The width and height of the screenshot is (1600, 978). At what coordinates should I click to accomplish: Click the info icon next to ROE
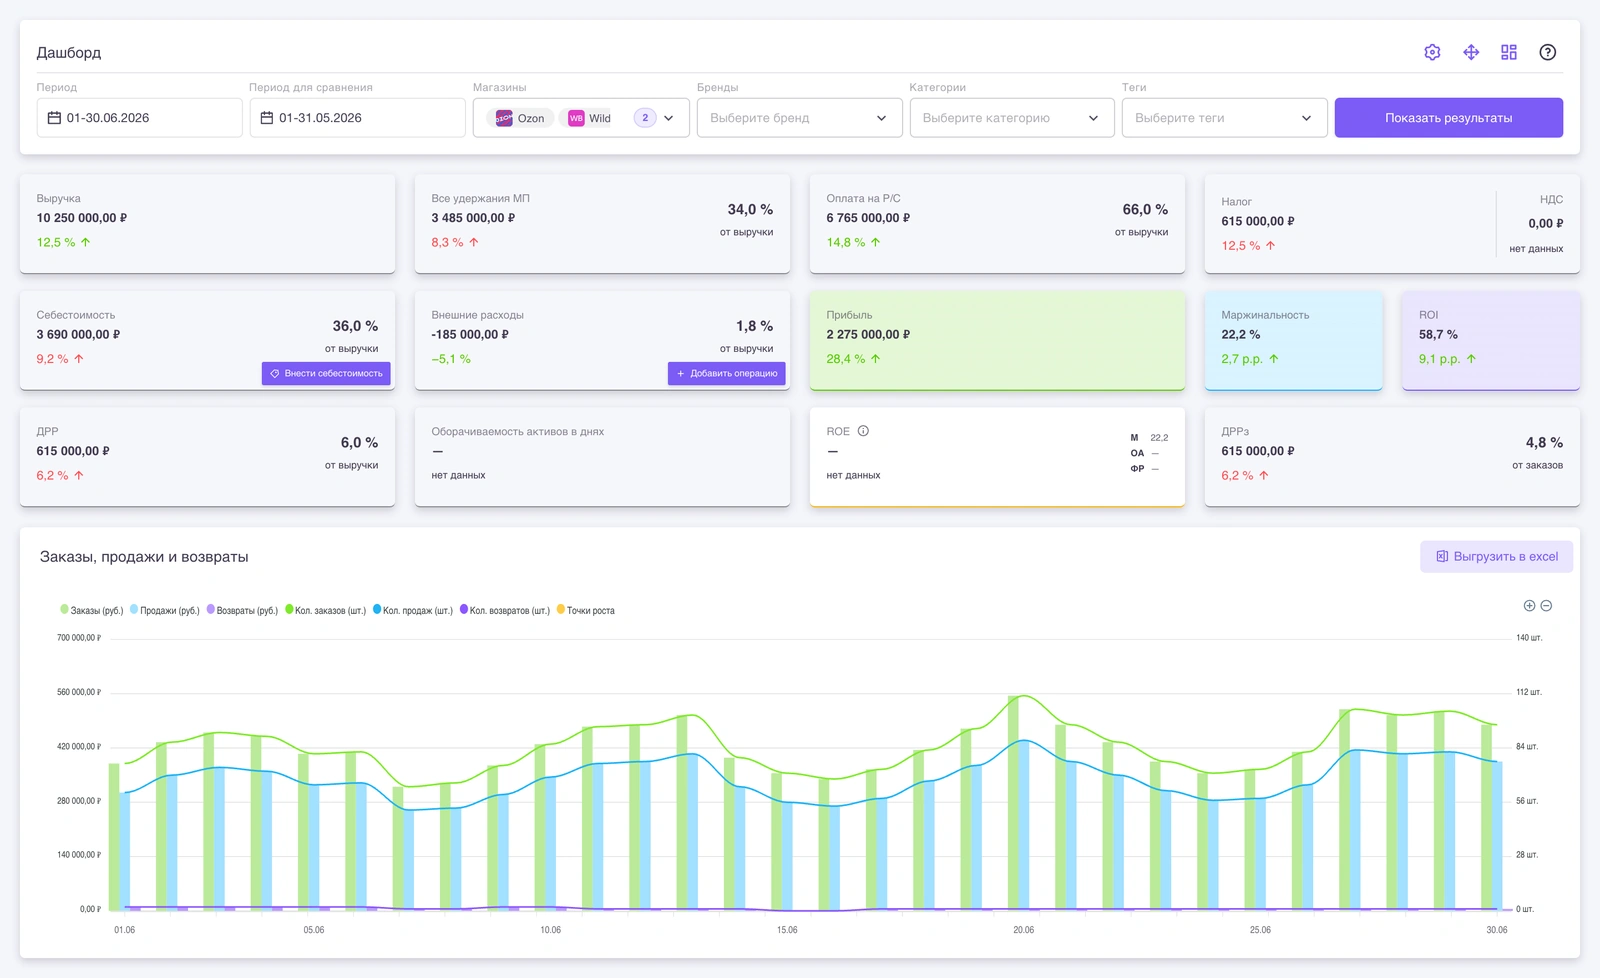(x=863, y=431)
